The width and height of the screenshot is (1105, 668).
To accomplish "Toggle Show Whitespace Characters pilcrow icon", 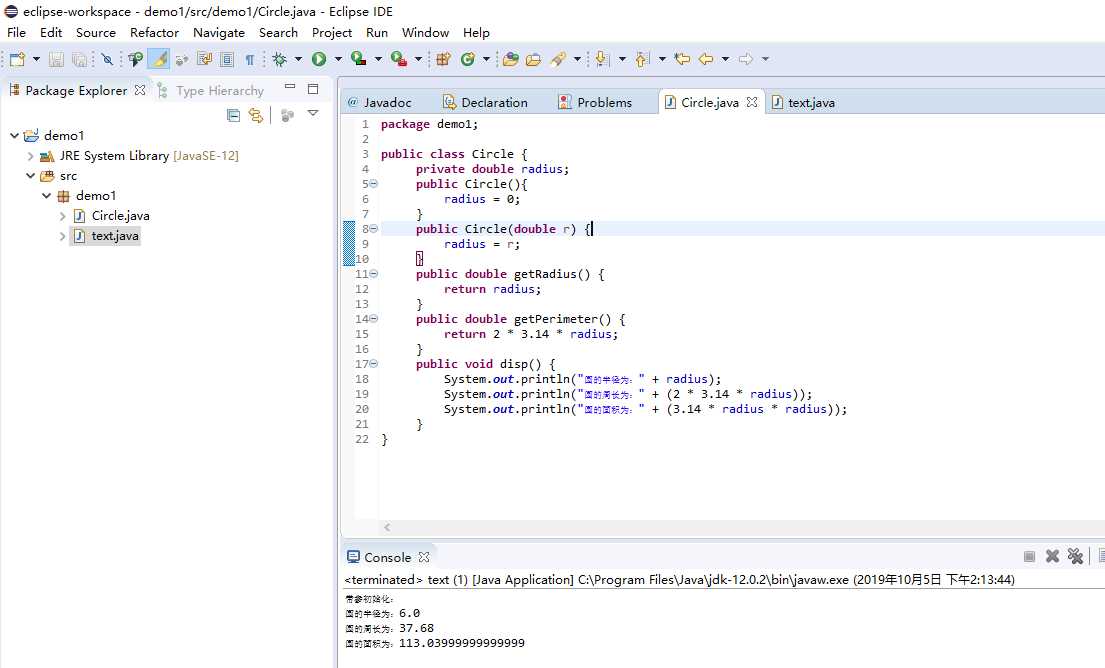I will click(x=249, y=59).
